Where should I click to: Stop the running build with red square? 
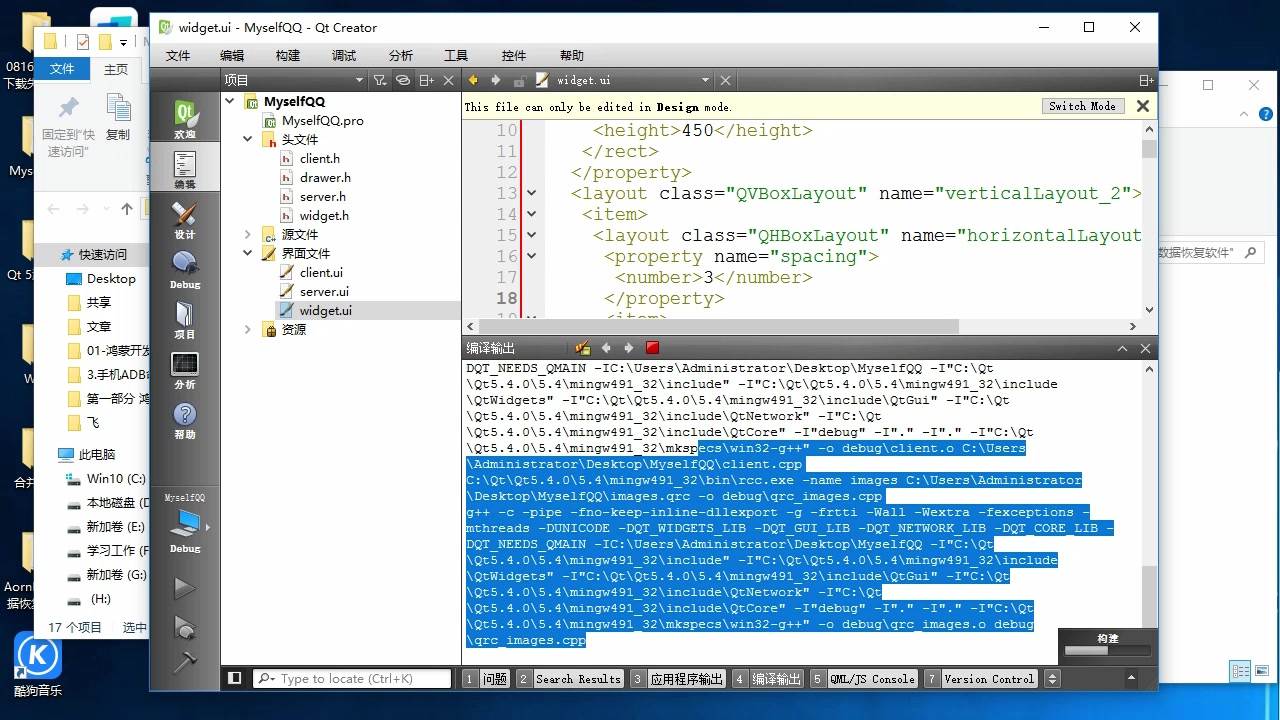pyautogui.click(x=653, y=348)
